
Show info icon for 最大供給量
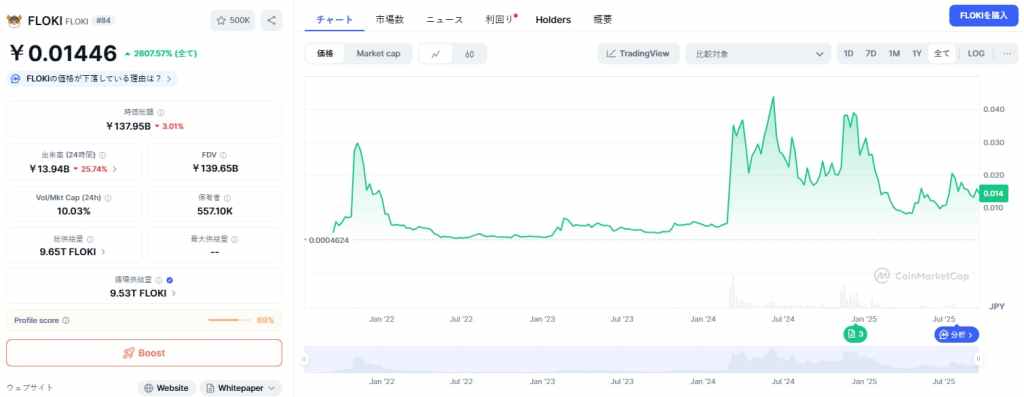click(234, 240)
